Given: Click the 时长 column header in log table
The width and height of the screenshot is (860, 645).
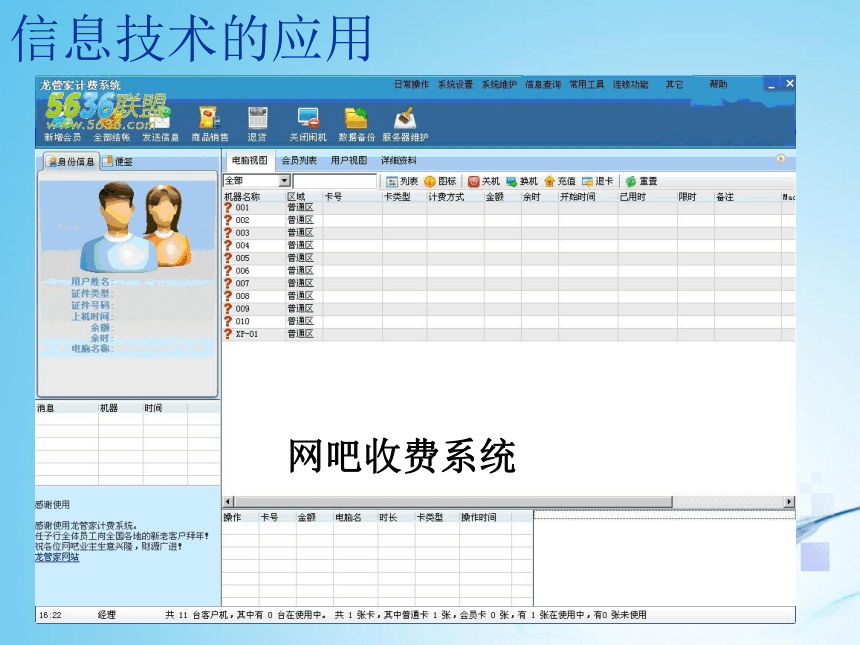Looking at the screenshot, I should (x=396, y=517).
